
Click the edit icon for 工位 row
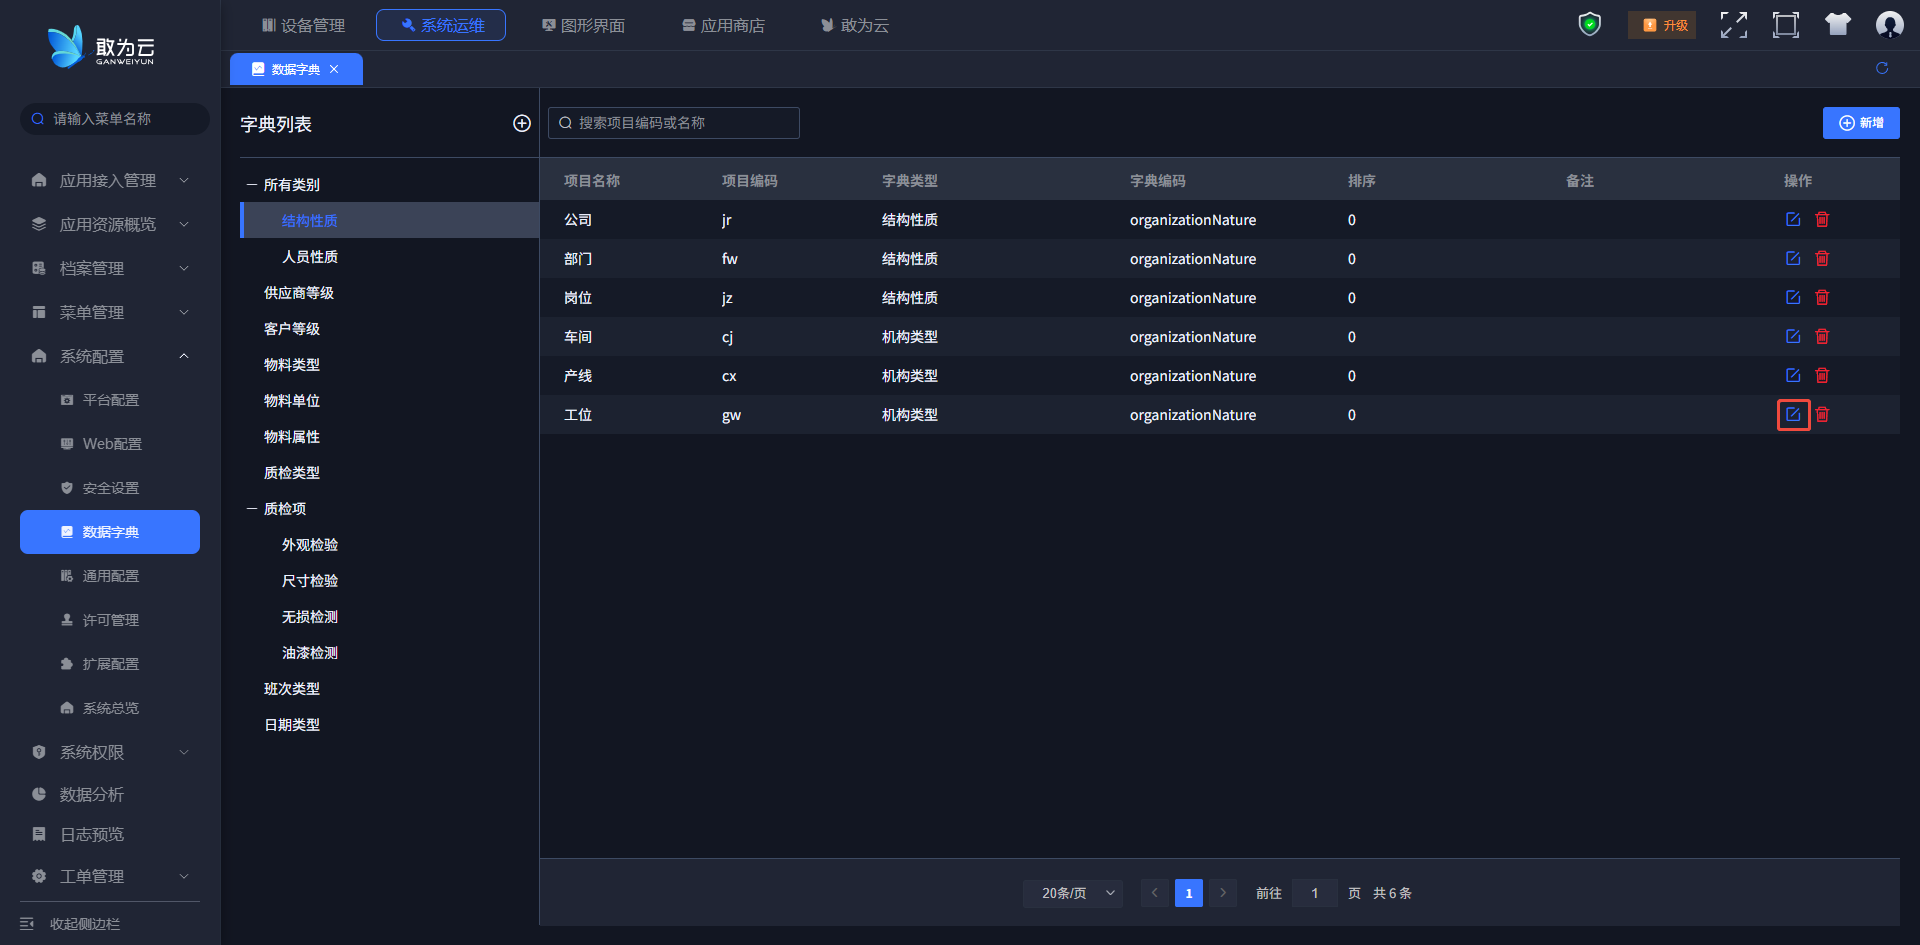(x=1793, y=414)
